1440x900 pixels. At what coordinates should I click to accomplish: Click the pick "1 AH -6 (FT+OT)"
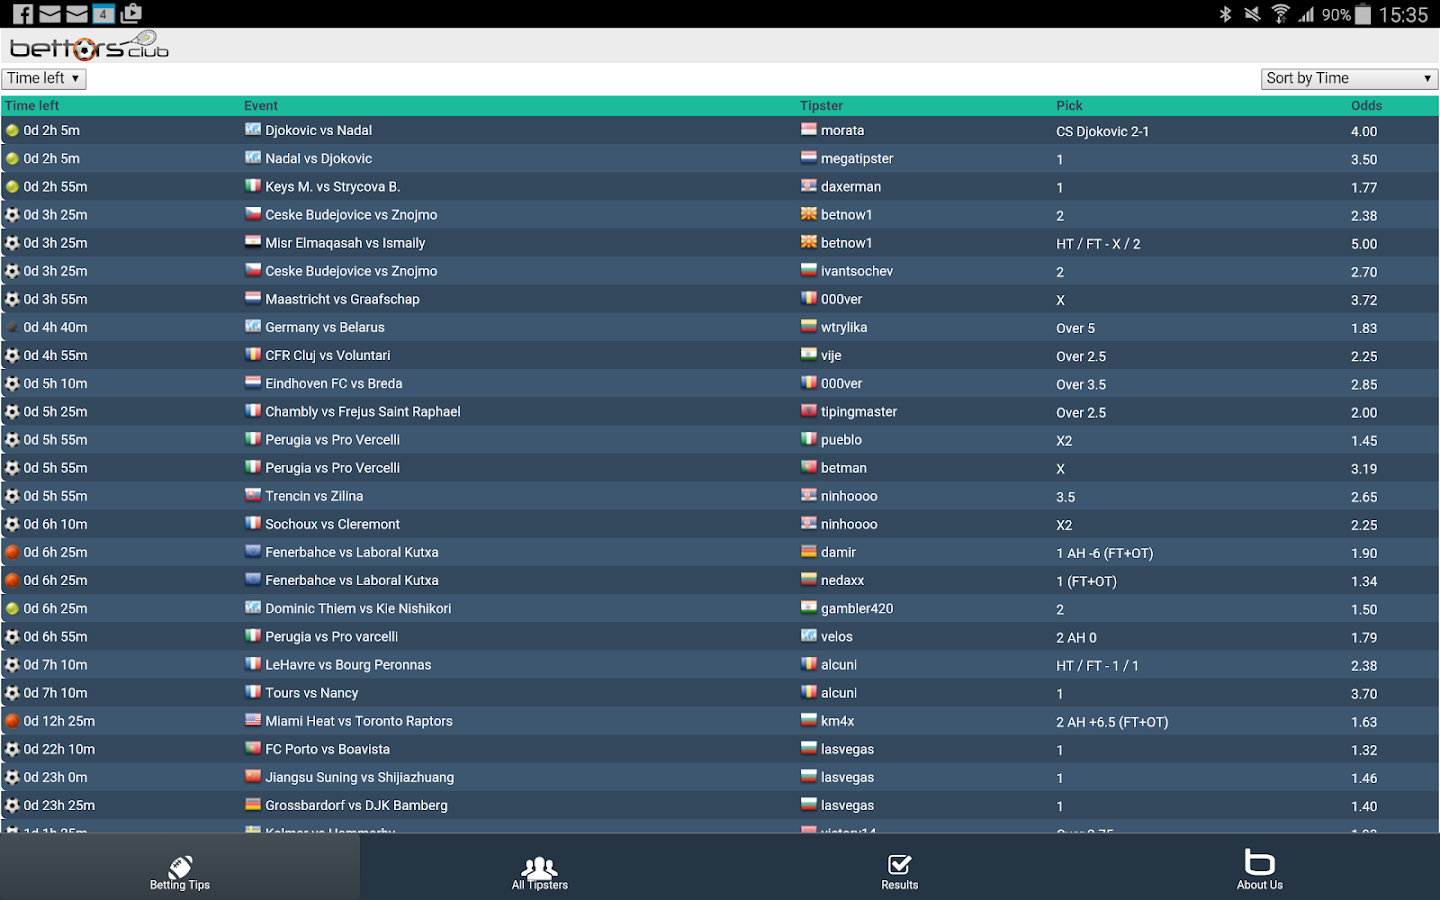pyautogui.click(x=1105, y=553)
